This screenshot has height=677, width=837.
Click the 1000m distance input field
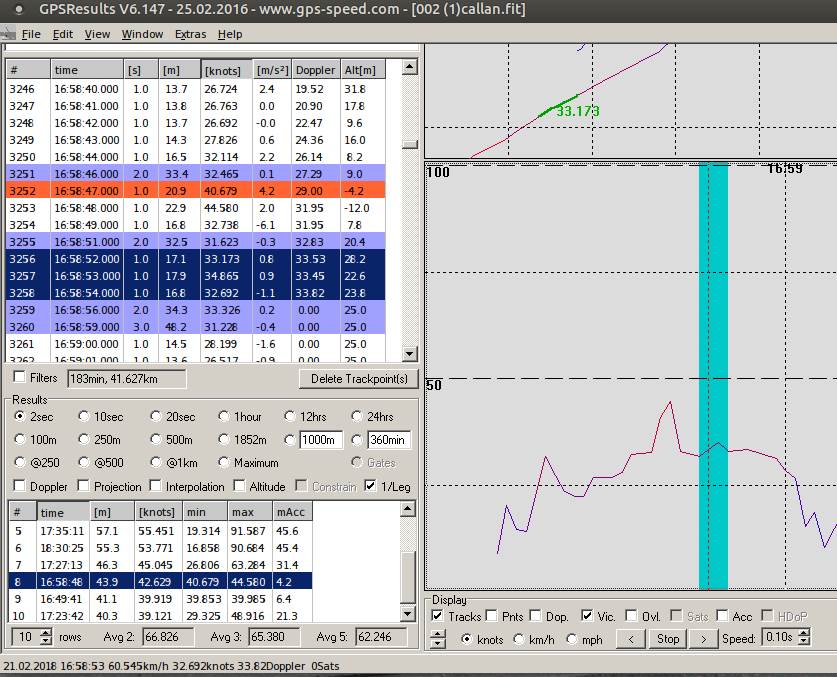tap(321, 440)
